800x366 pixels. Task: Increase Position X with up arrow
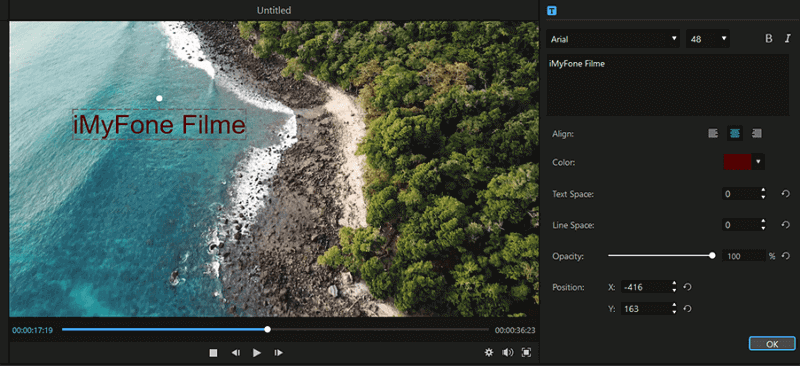pyautogui.click(x=674, y=284)
